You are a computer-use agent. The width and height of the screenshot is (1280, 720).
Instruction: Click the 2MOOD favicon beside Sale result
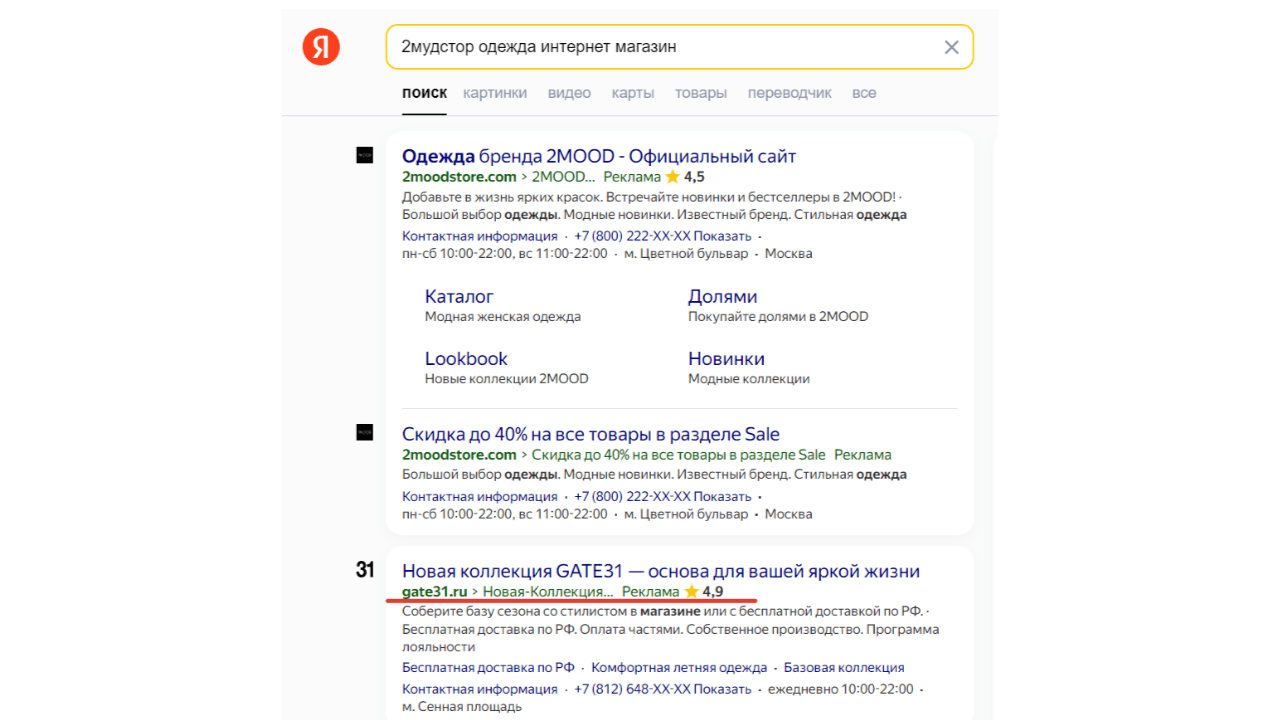pos(365,432)
